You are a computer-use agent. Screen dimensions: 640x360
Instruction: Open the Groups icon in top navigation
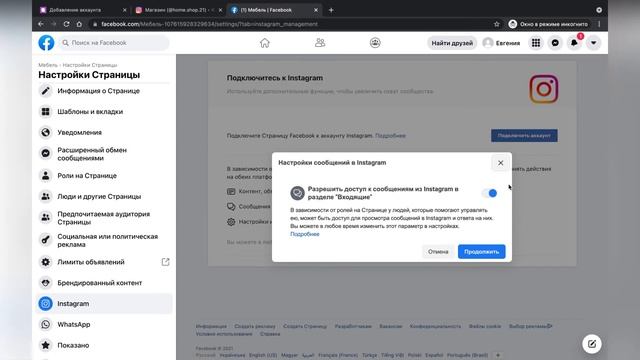click(375, 42)
